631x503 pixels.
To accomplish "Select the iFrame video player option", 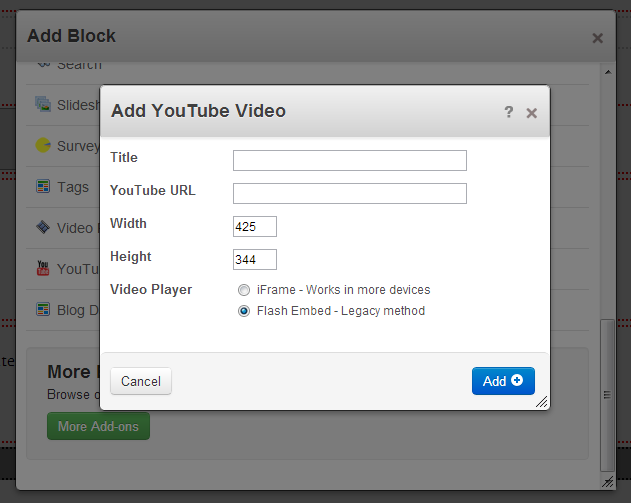I will point(244,290).
